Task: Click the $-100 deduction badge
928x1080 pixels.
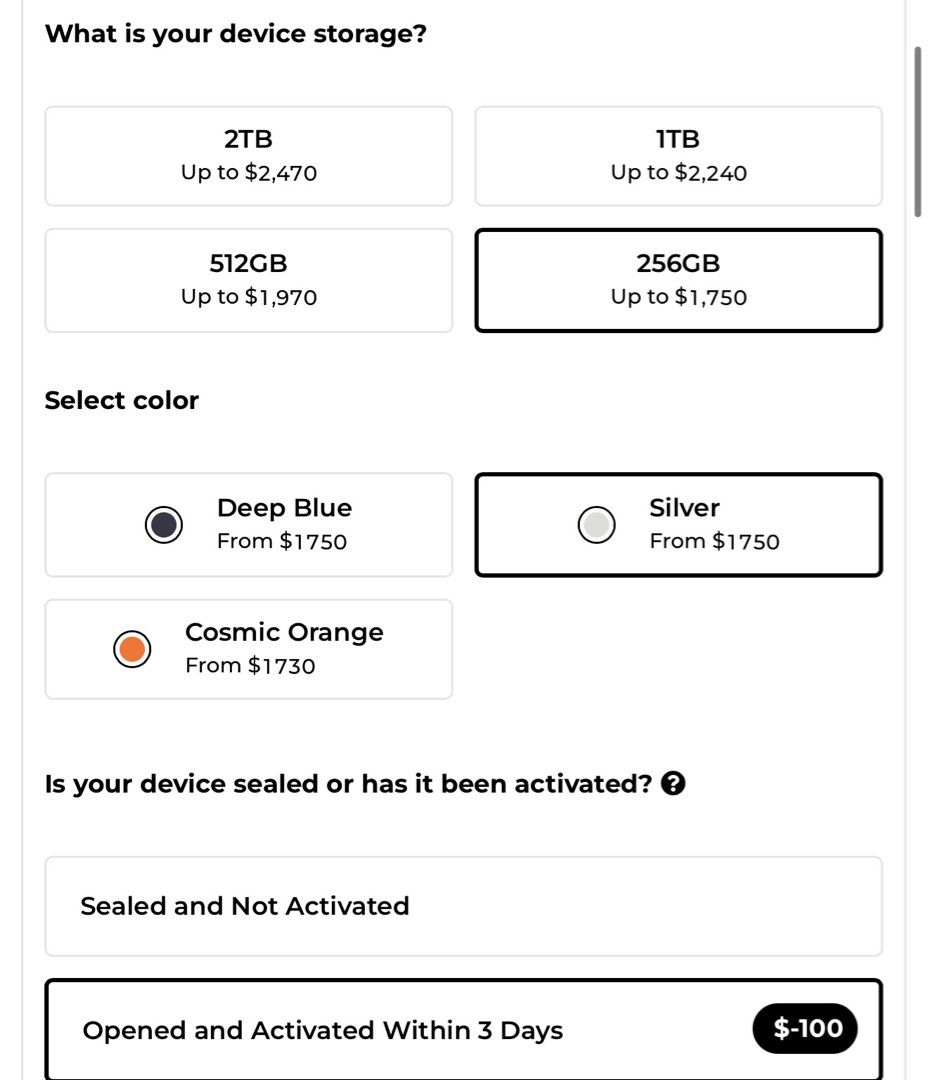Action: [805, 1028]
